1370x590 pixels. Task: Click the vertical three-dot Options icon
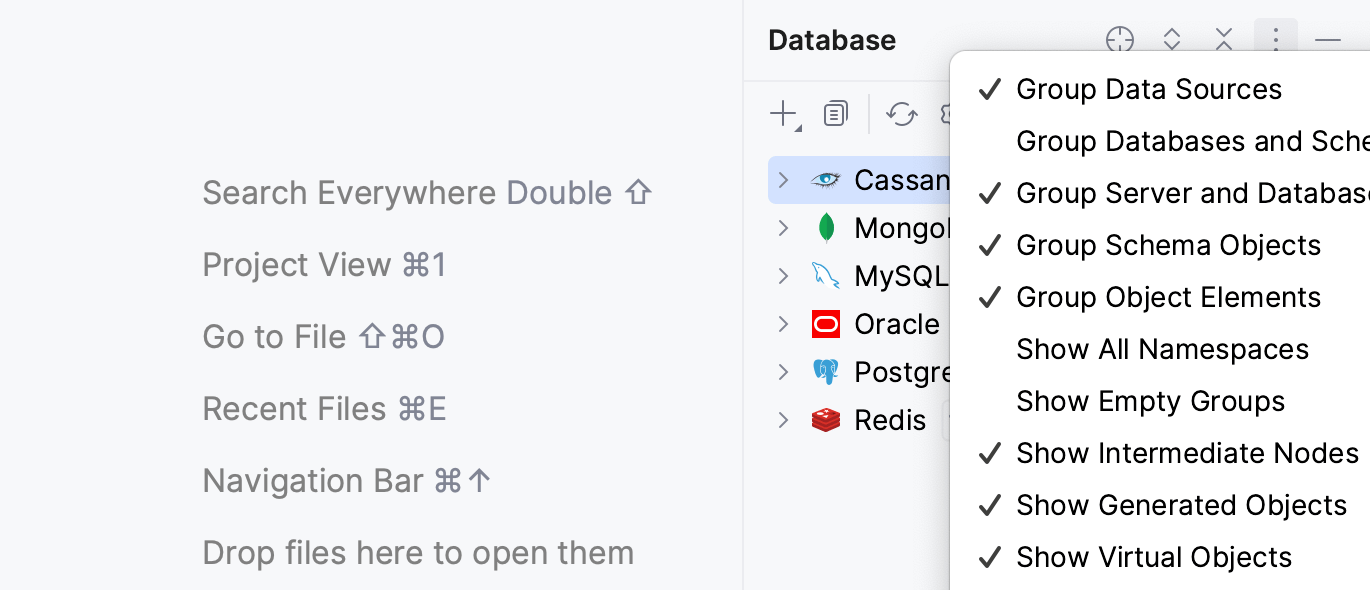click(1275, 40)
